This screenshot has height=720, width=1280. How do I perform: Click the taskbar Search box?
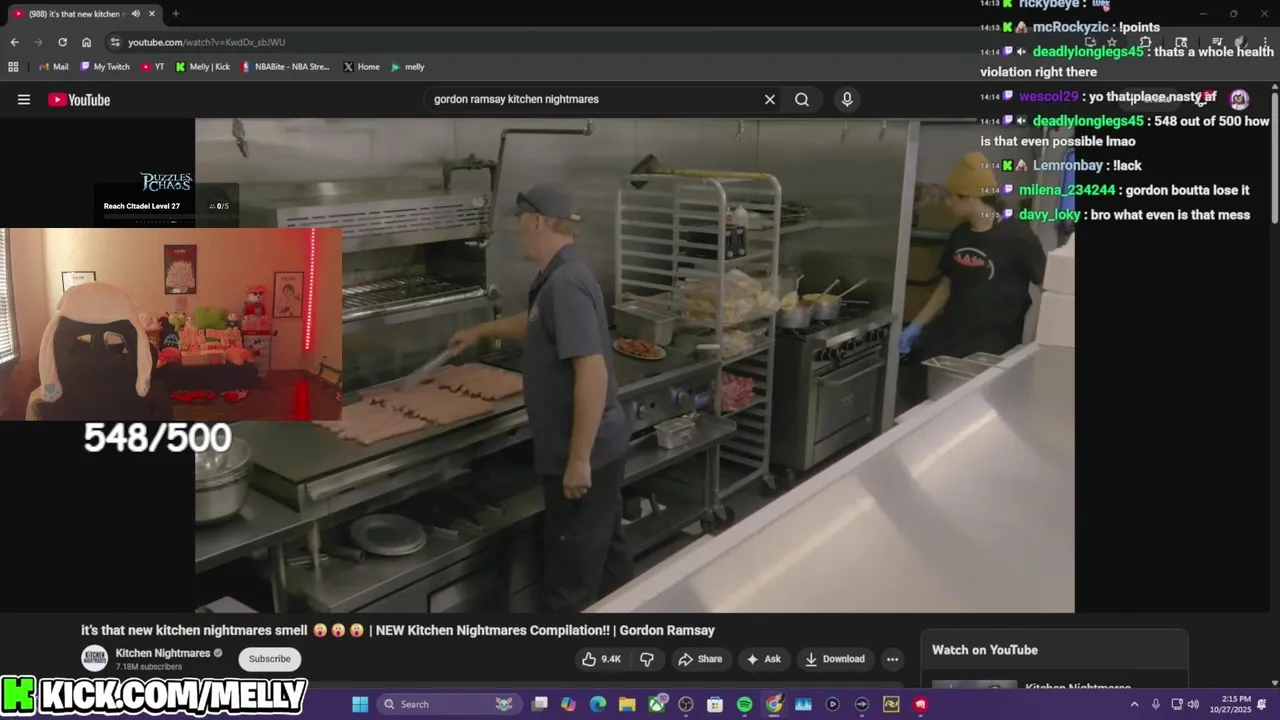(x=448, y=704)
